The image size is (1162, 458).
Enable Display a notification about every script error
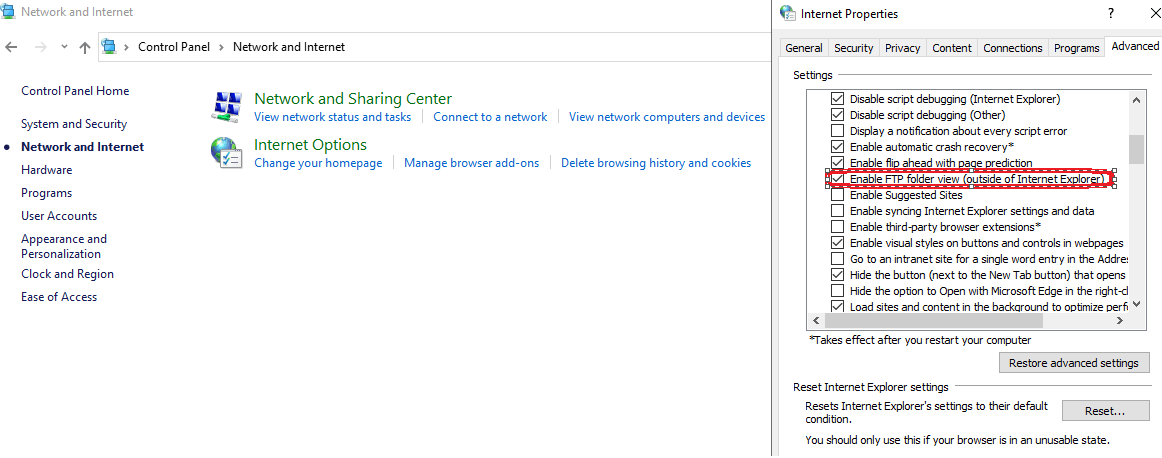(837, 131)
